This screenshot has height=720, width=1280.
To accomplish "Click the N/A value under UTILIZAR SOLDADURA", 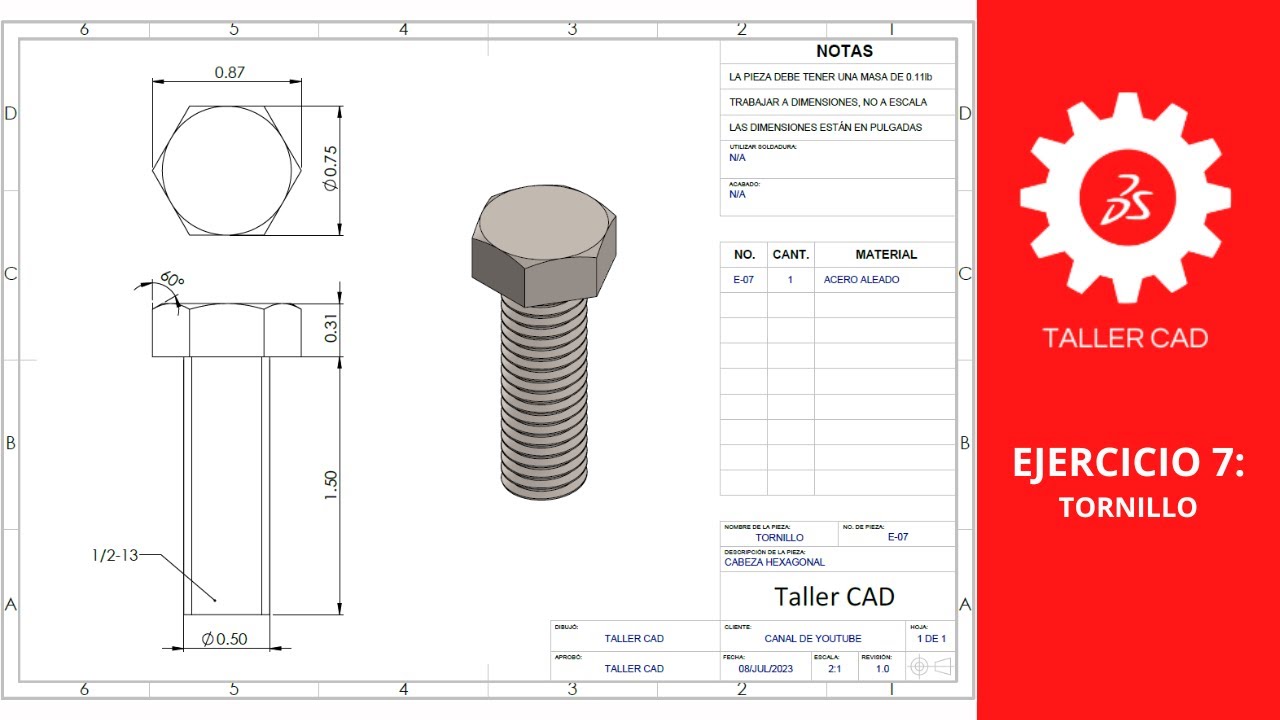I will click(737, 157).
